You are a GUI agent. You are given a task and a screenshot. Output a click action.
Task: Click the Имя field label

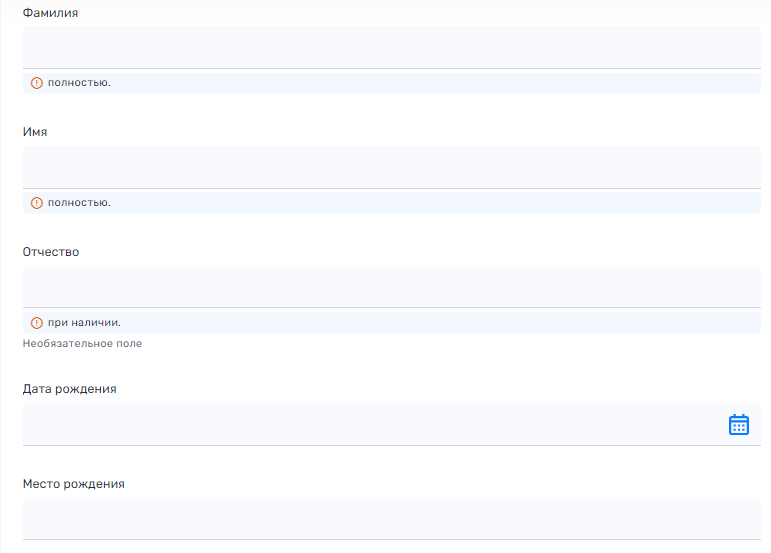(35, 132)
